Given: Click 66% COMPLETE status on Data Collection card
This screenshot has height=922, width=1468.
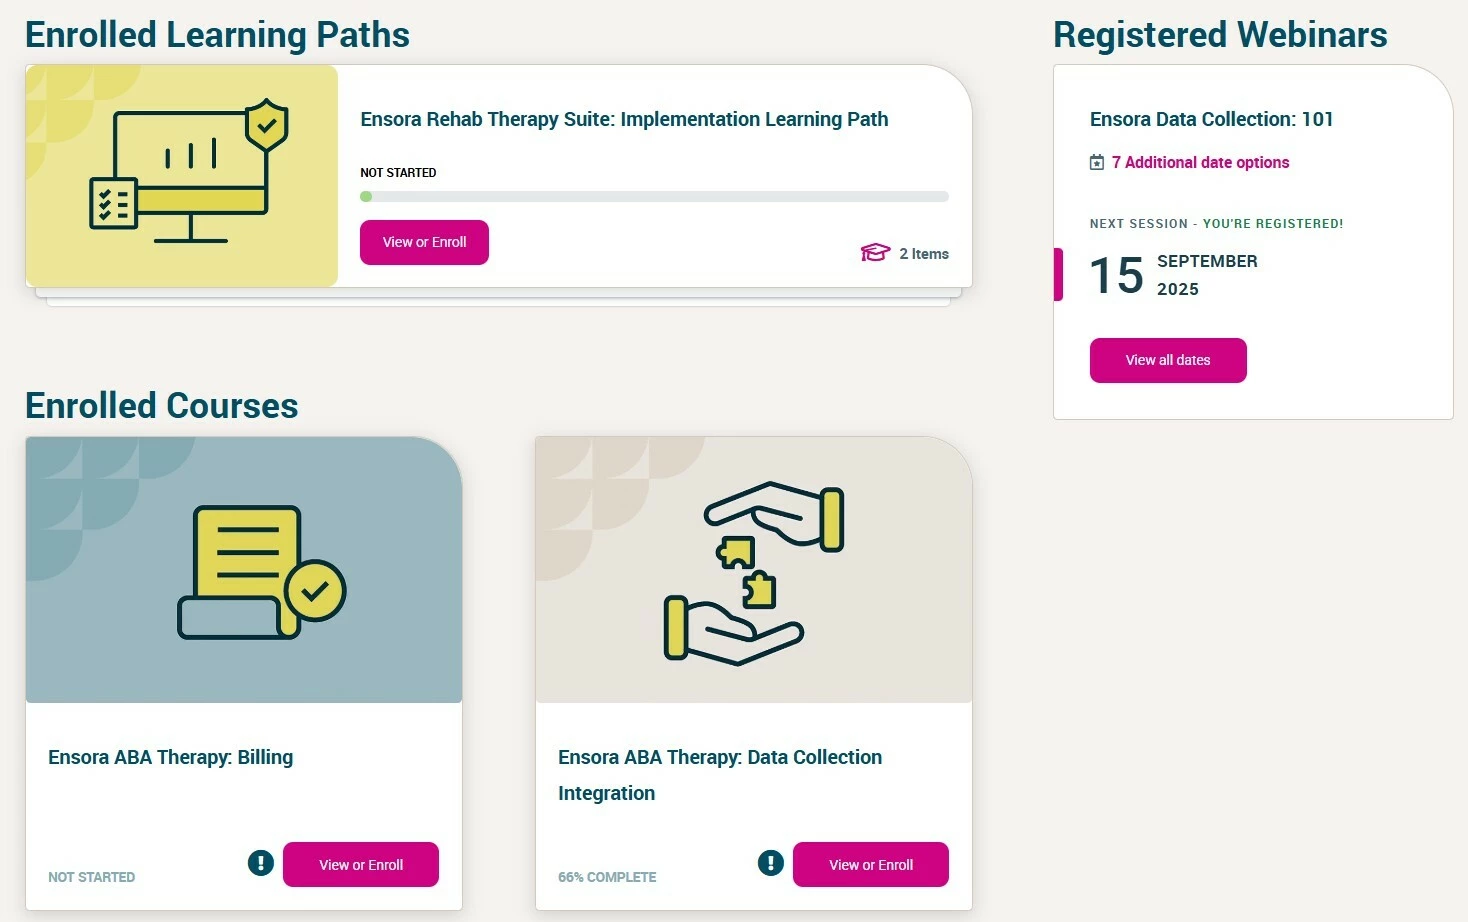Looking at the screenshot, I should coord(607,877).
